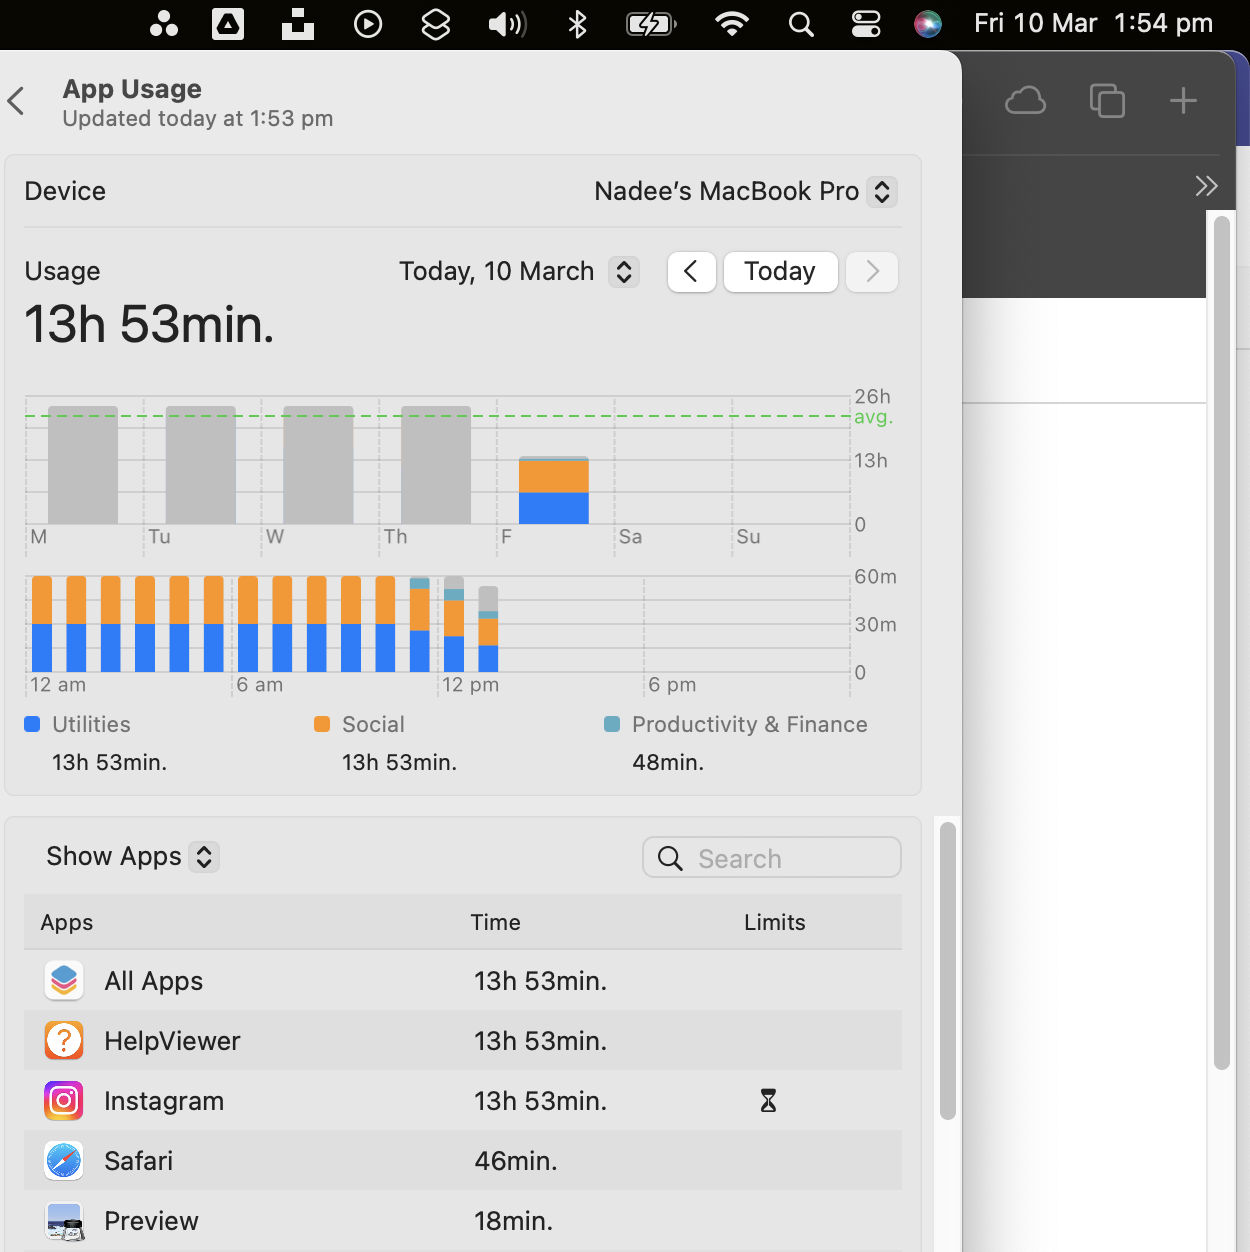Open Spotlight search in the menu bar

coord(801,24)
